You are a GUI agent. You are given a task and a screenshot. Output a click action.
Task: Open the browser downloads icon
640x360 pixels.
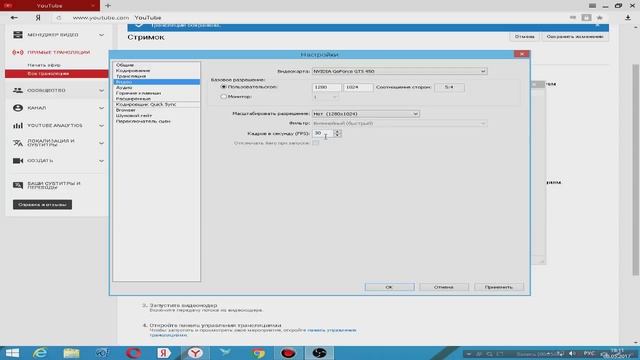pos(628,18)
